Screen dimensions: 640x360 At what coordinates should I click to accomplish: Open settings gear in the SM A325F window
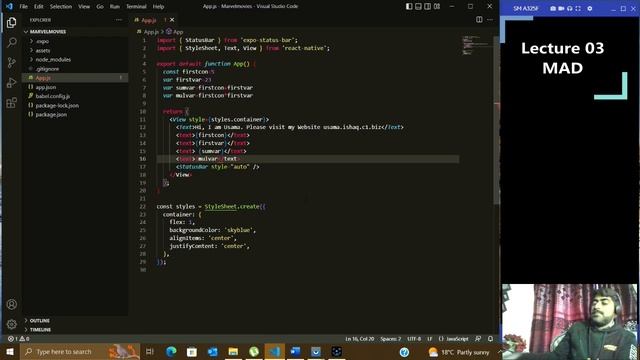589,8
